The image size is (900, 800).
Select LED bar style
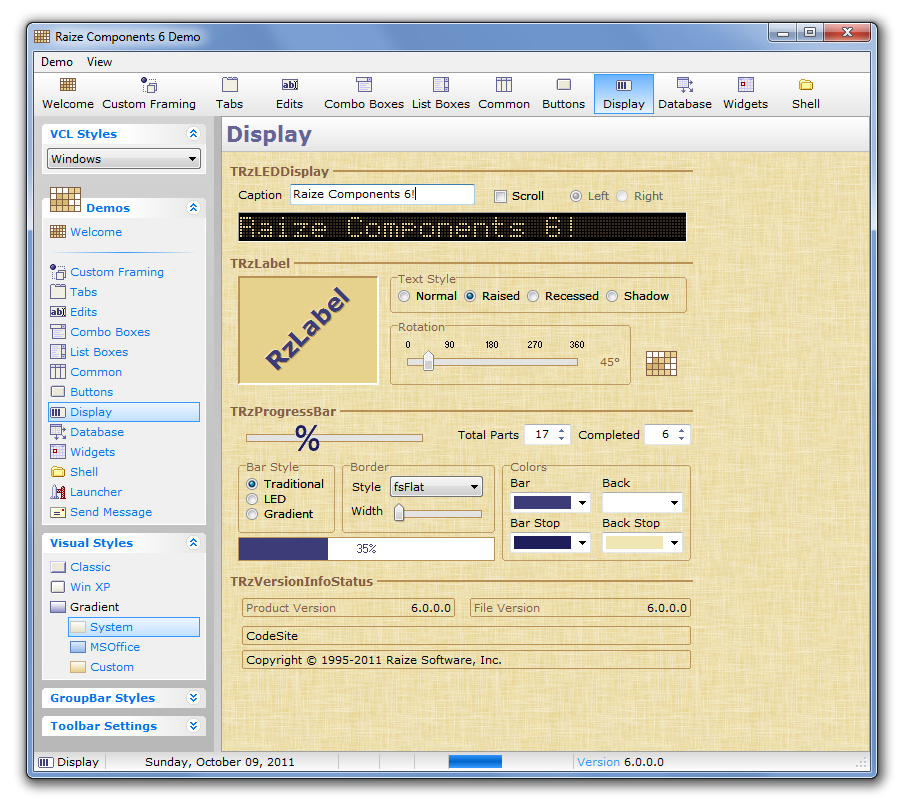(x=252, y=499)
